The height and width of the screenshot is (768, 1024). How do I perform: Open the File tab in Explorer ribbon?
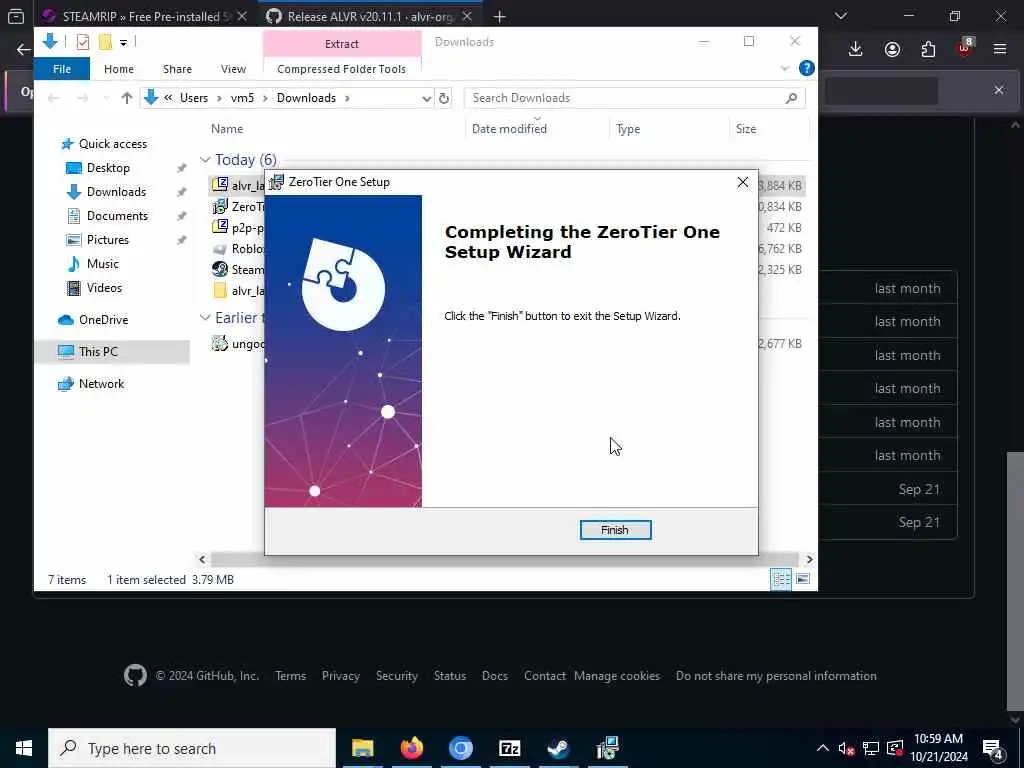(x=62, y=69)
